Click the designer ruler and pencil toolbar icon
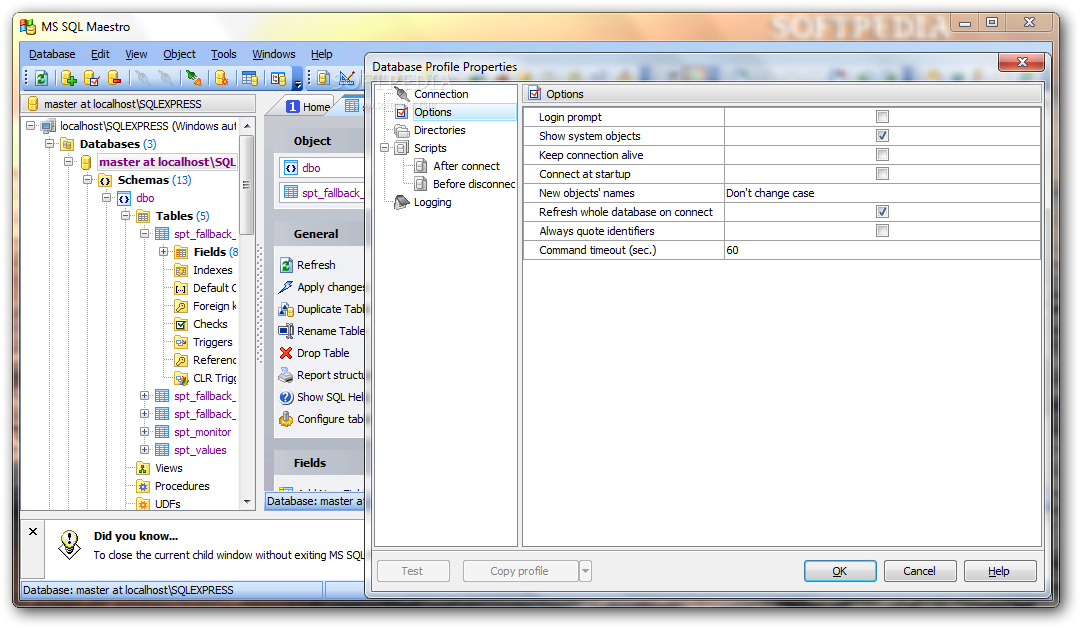The height and width of the screenshot is (628, 1080). pyautogui.click(x=347, y=78)
